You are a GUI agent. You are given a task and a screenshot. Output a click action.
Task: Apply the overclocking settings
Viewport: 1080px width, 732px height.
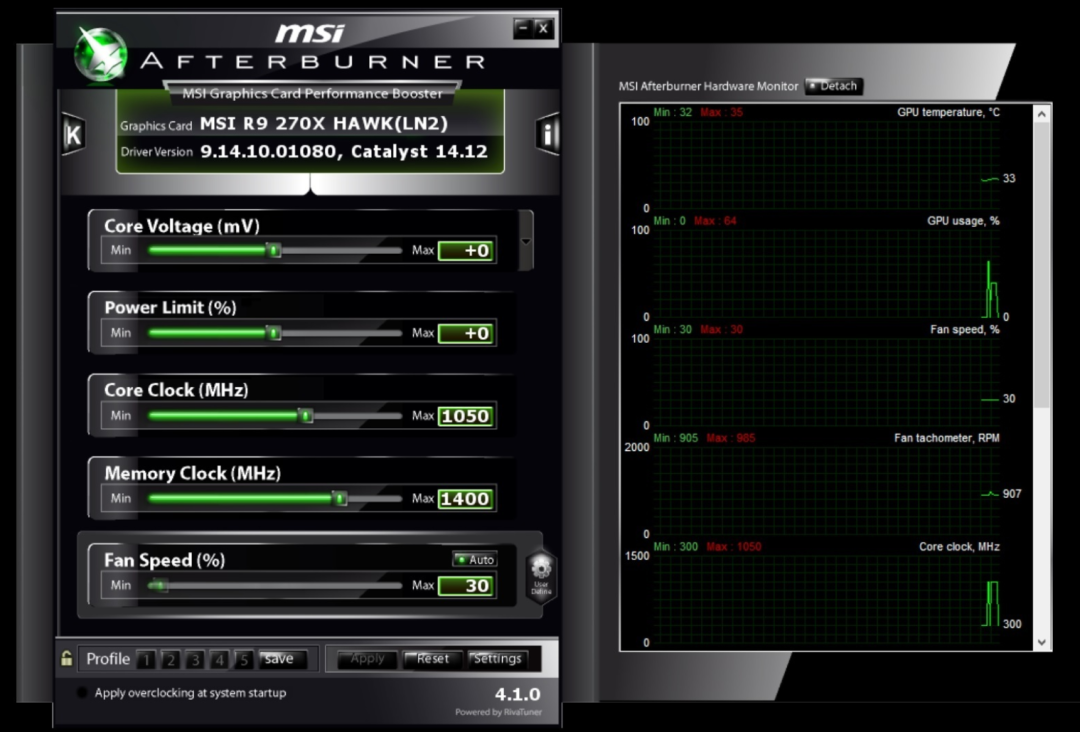(x=367, y=659)
